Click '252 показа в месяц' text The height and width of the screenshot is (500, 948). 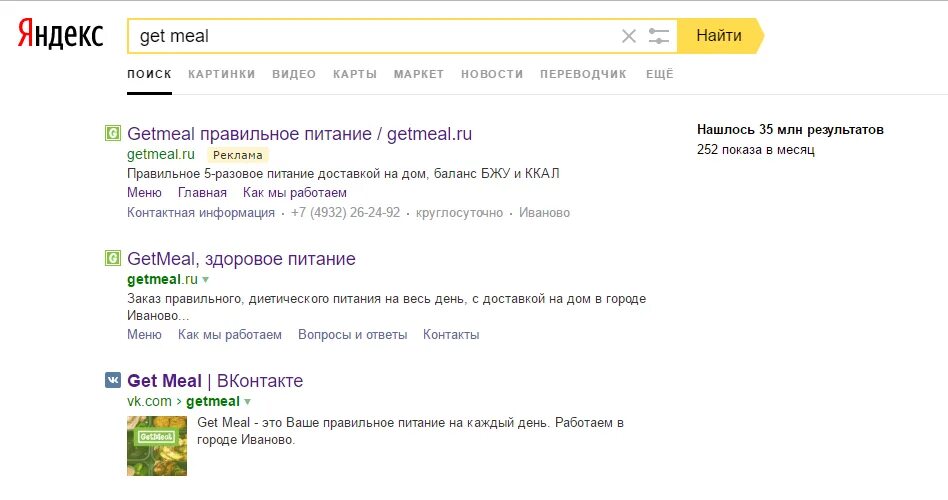pyautogui.click(x=756, y=149)
